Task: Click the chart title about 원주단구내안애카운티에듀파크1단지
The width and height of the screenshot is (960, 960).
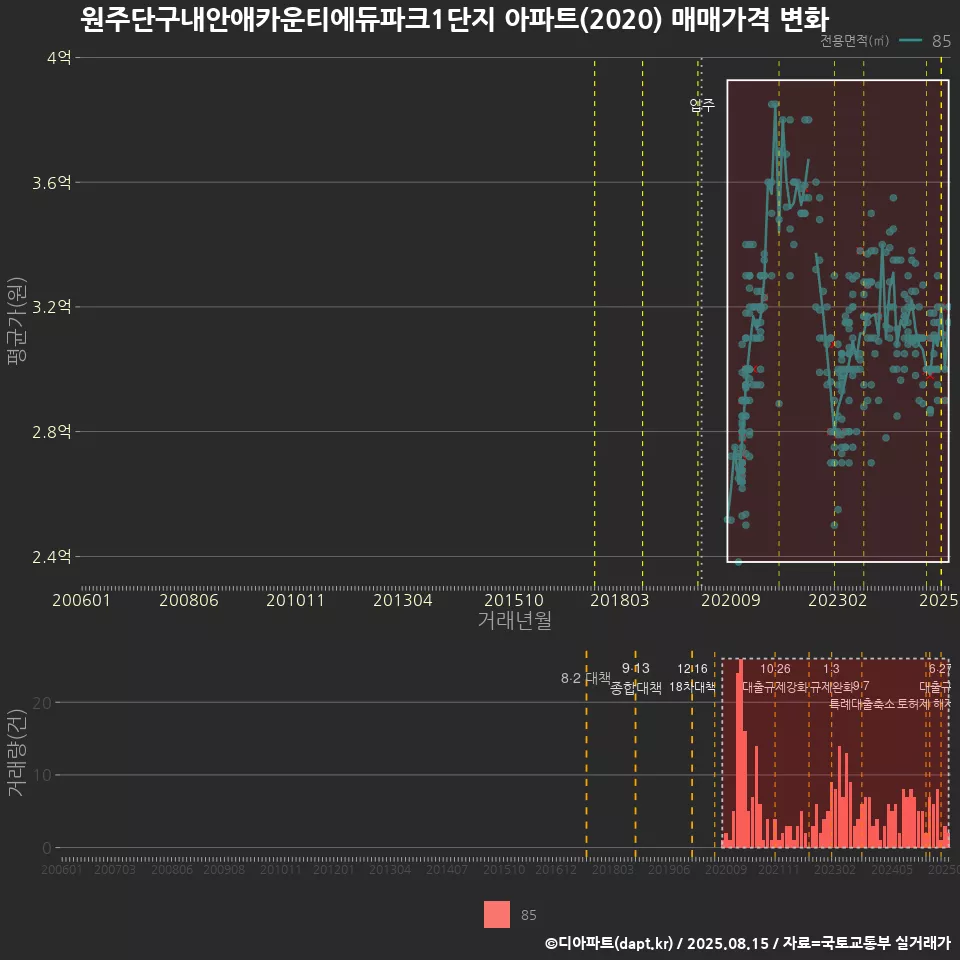Action: coord(454,20)
